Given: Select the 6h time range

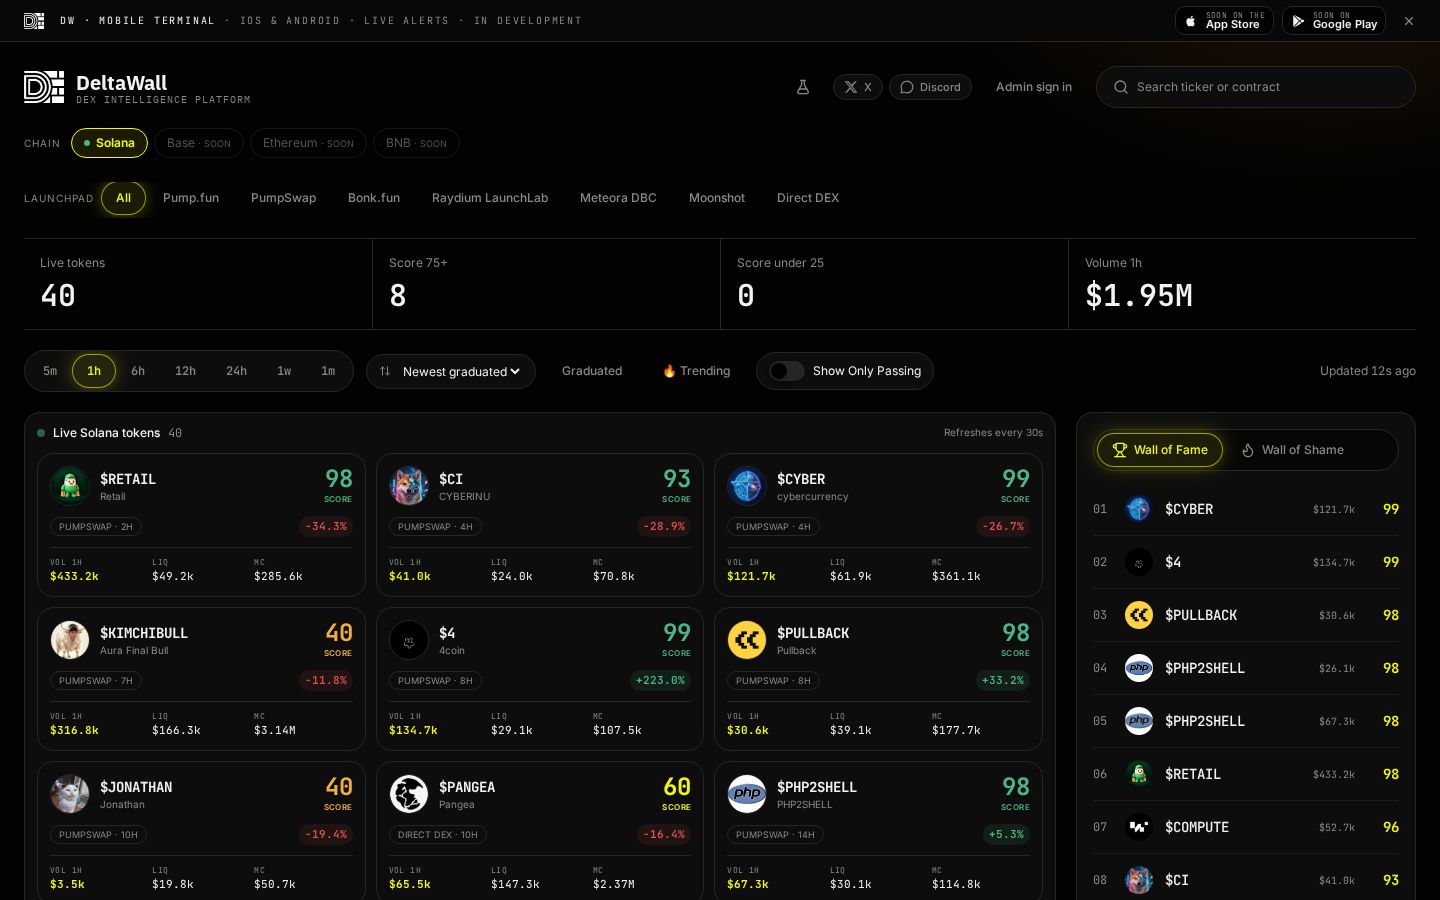Looking at the screenshot, I should 138,371.
